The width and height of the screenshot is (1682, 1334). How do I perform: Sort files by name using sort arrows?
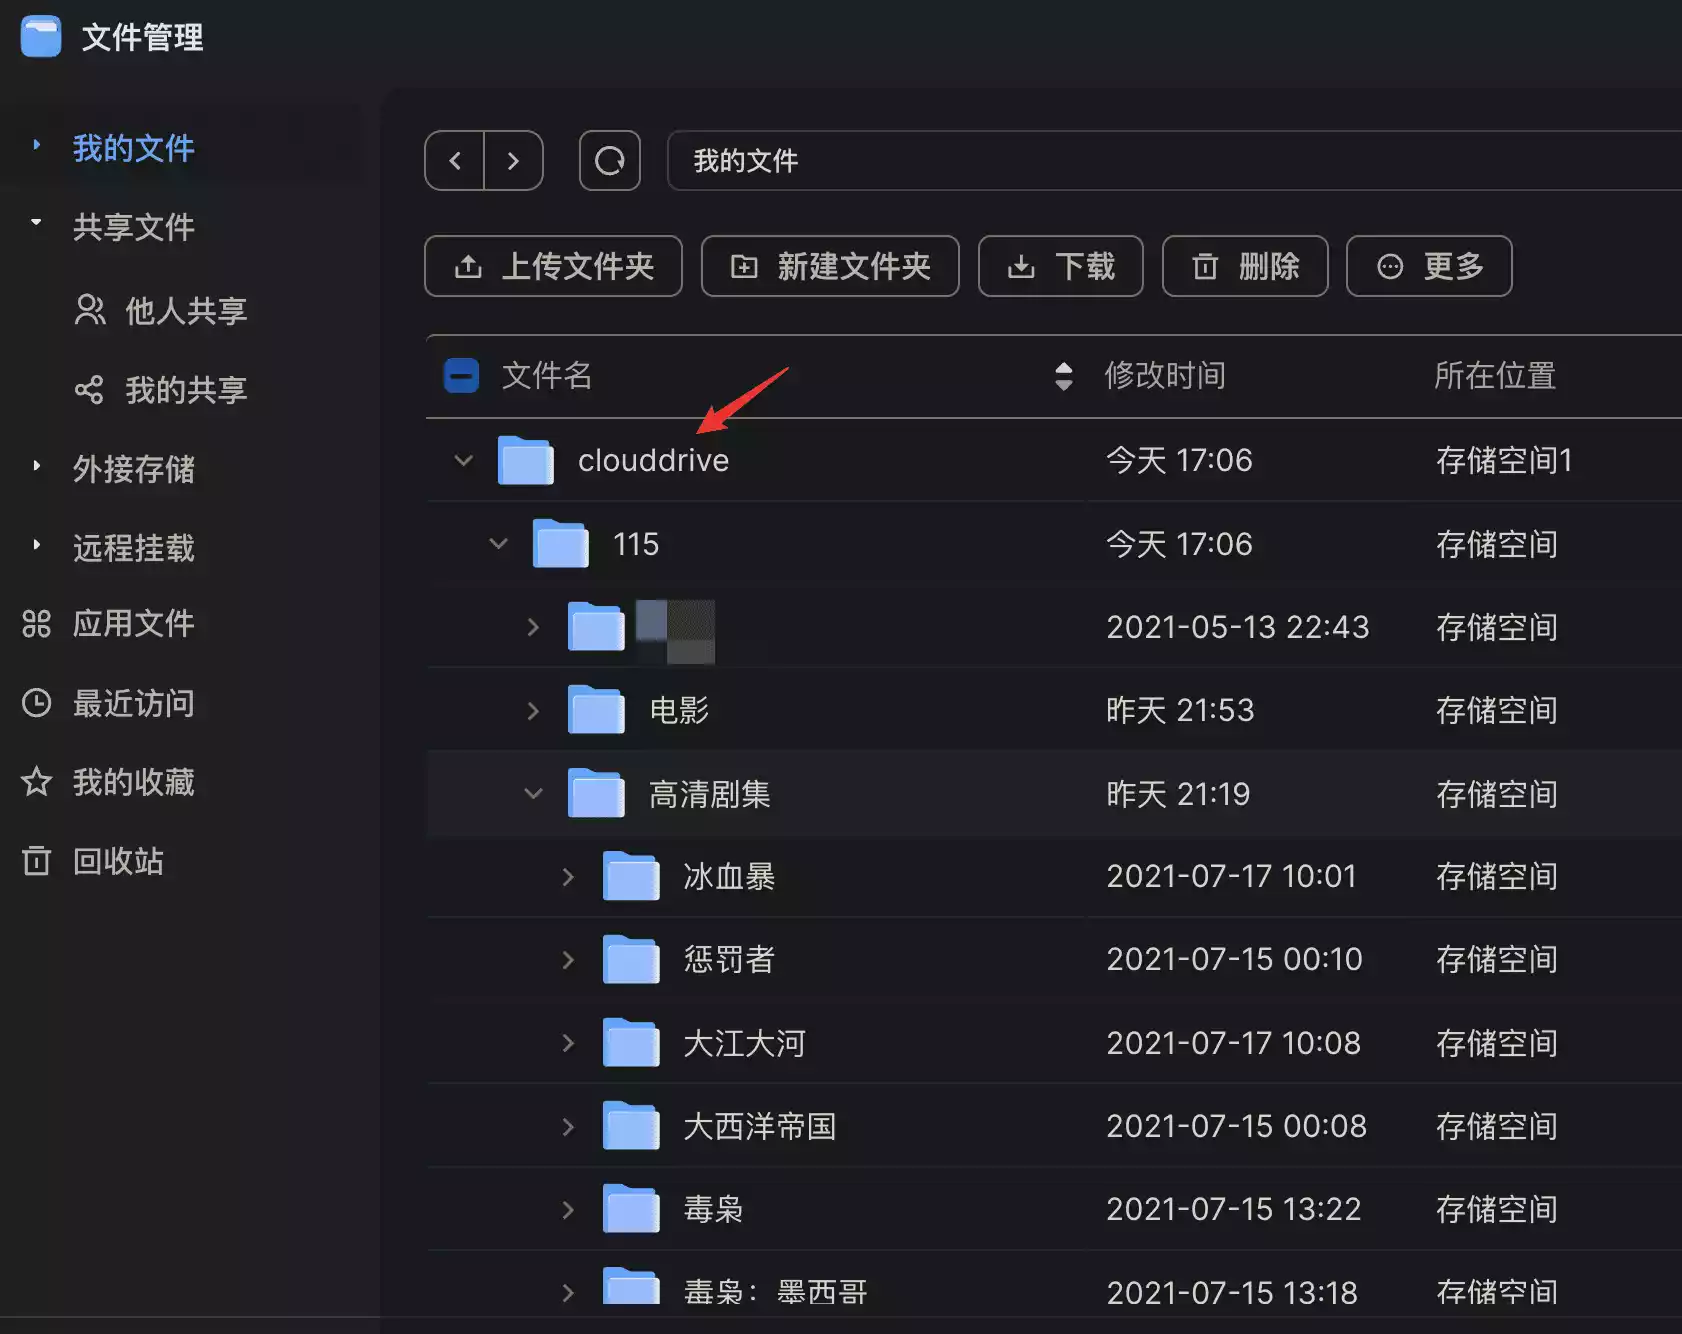pos(1063,376)
